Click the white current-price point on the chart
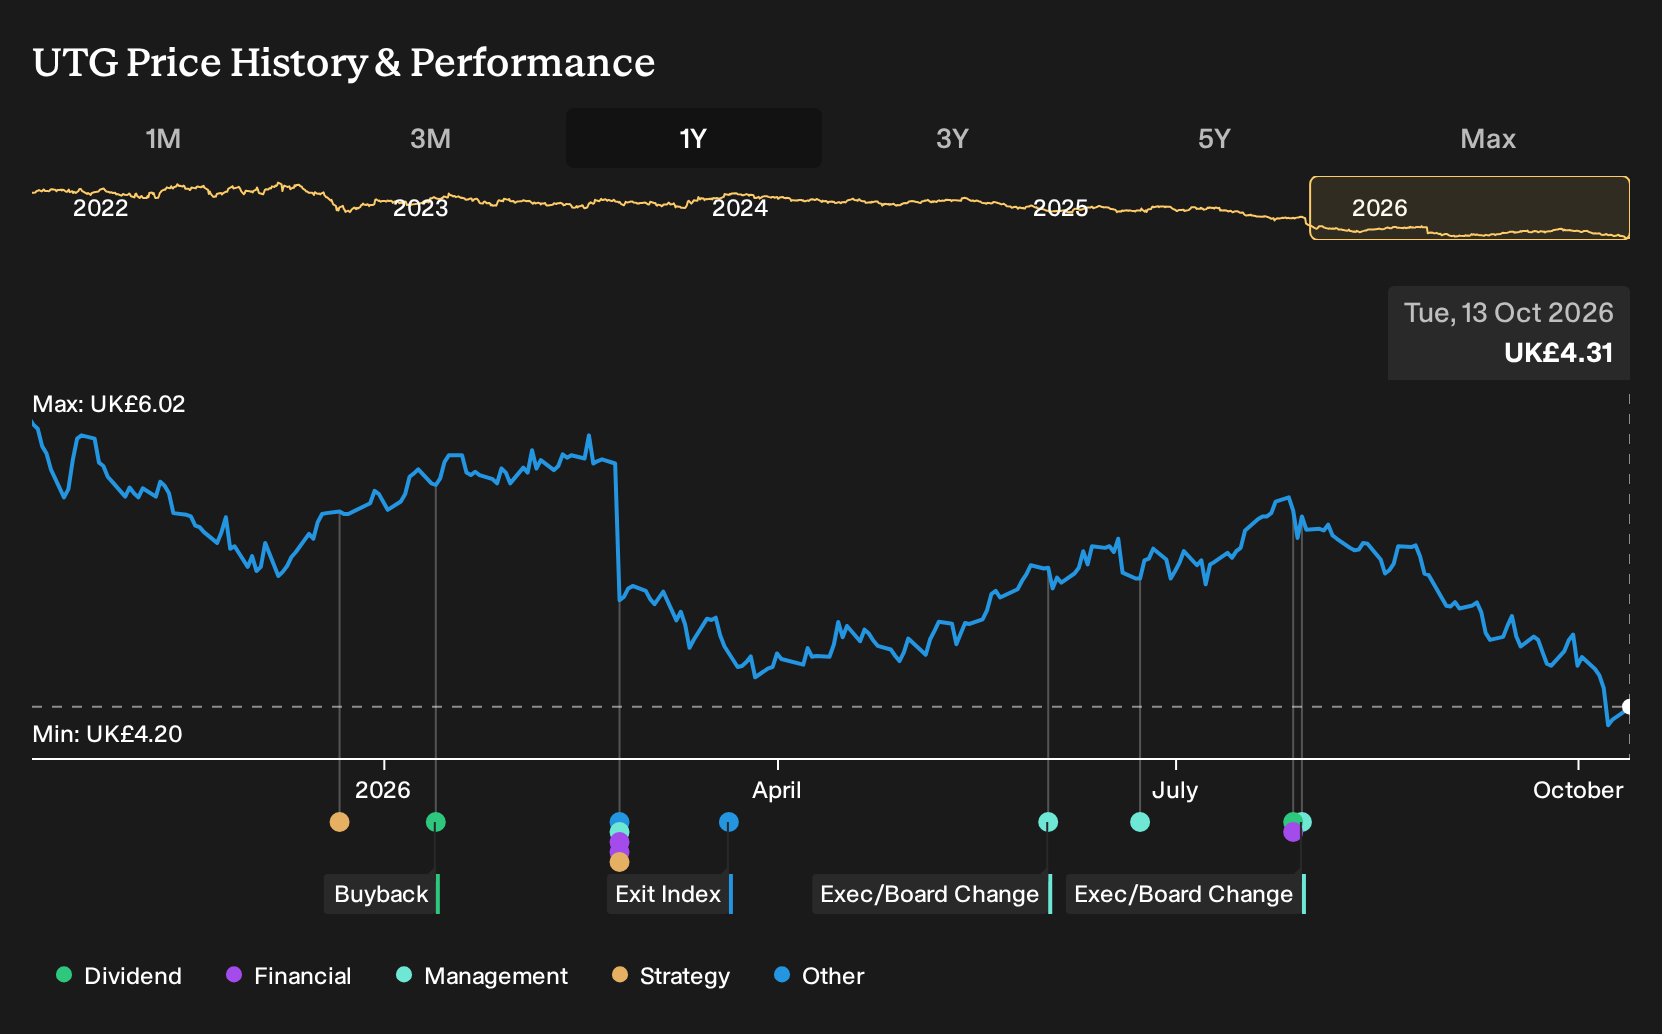 (x=1628, y=707)
